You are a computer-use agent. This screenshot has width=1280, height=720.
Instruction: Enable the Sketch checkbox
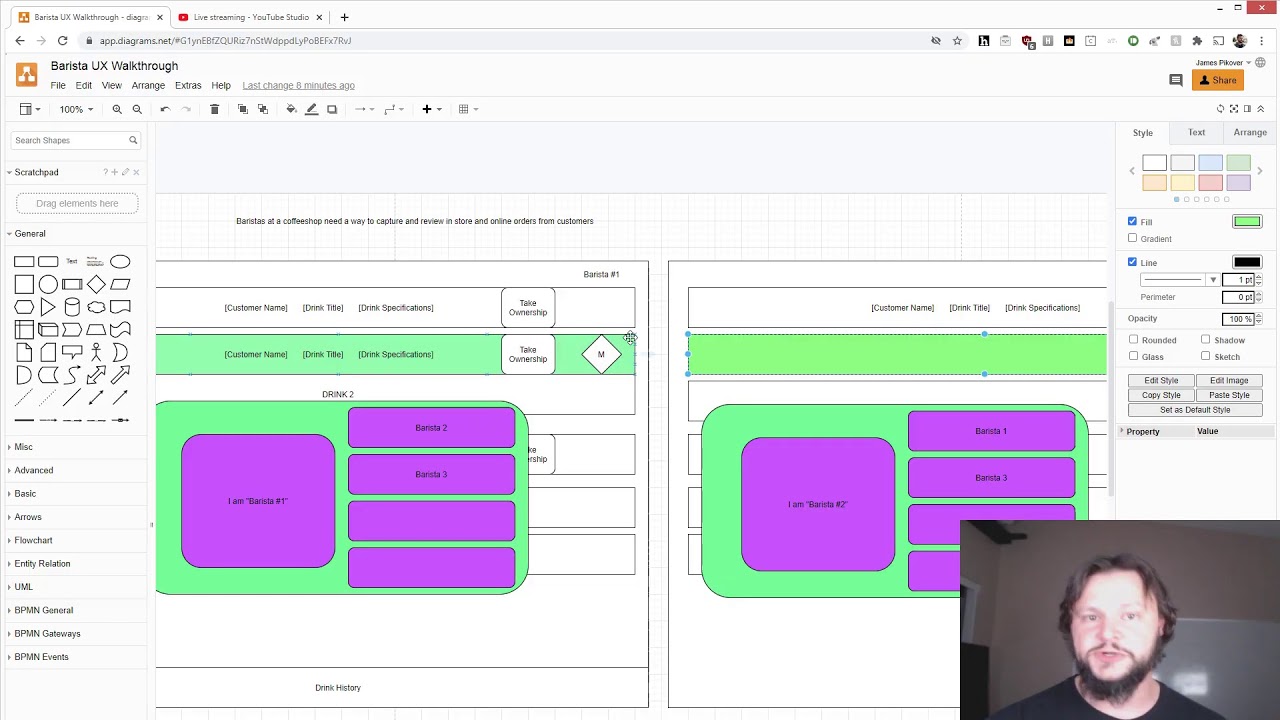coord(1205,356)
